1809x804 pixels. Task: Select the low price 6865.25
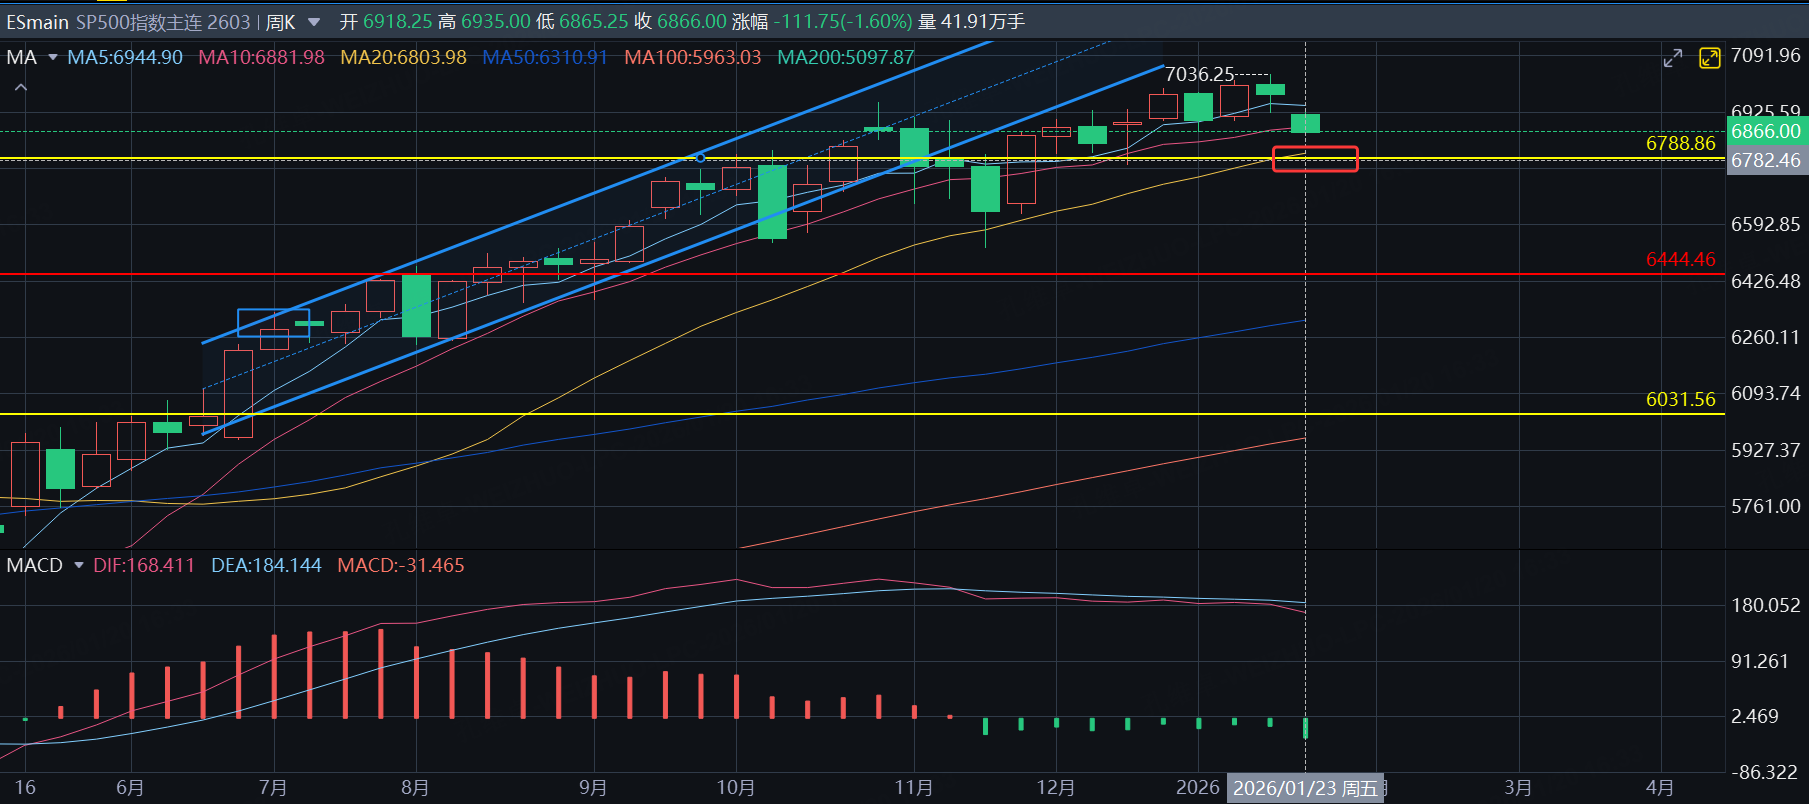click(594, 22)
